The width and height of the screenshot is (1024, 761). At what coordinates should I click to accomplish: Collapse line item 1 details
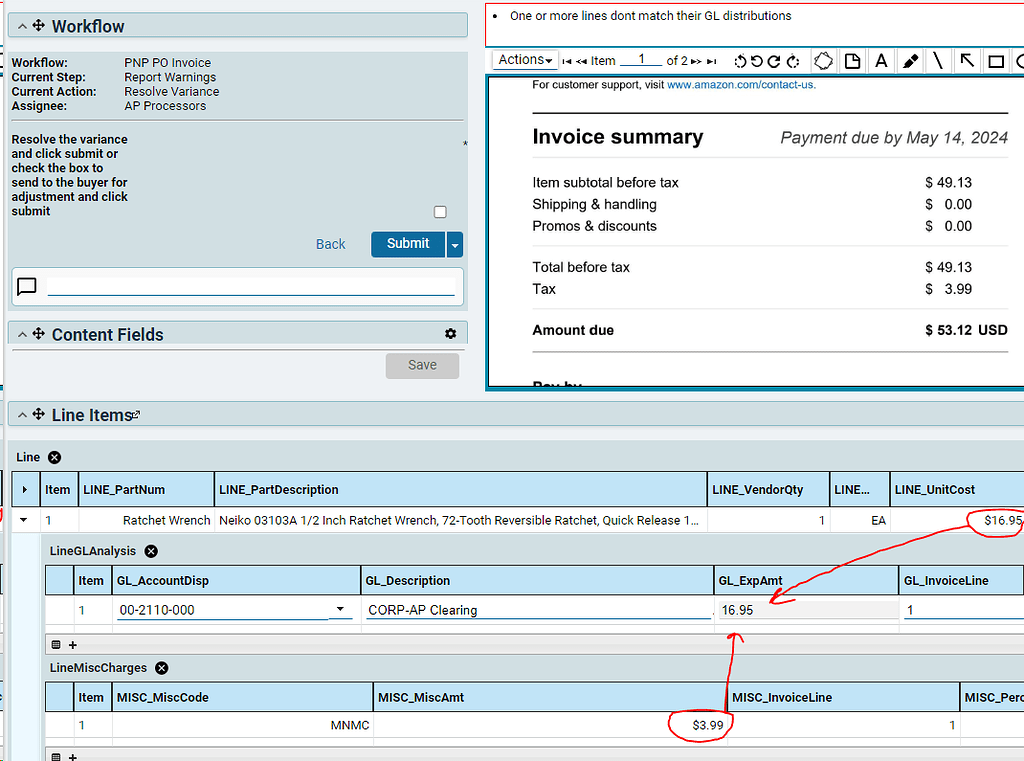coord(24,520)
